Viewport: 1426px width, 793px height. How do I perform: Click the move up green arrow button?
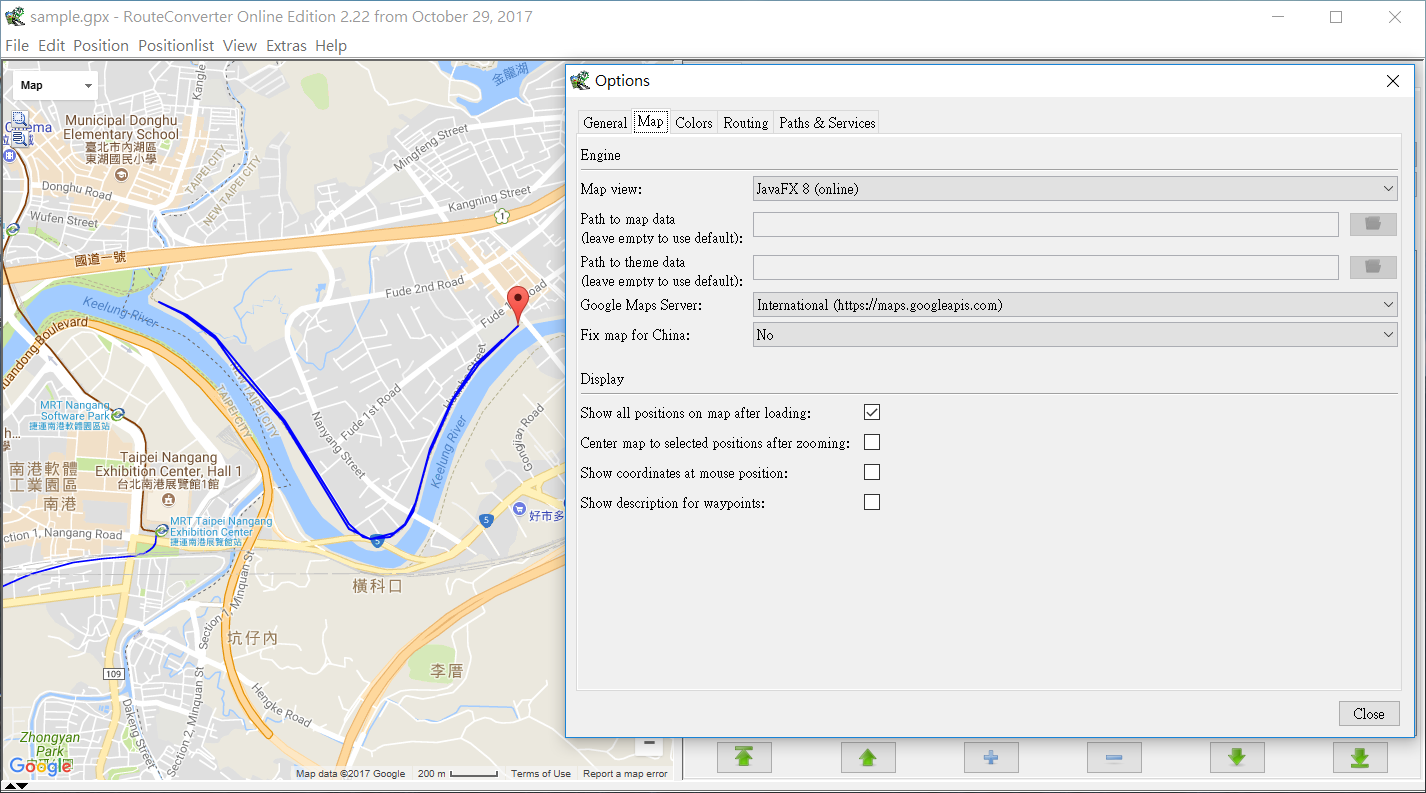tap(867, 757)
